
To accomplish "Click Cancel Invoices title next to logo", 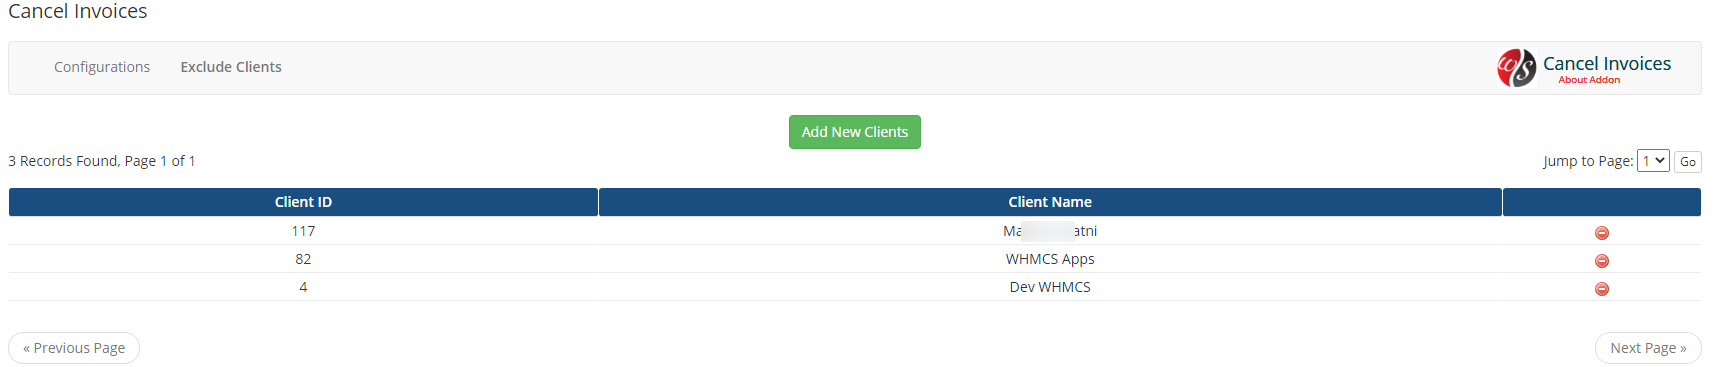I will [1607, 63].
